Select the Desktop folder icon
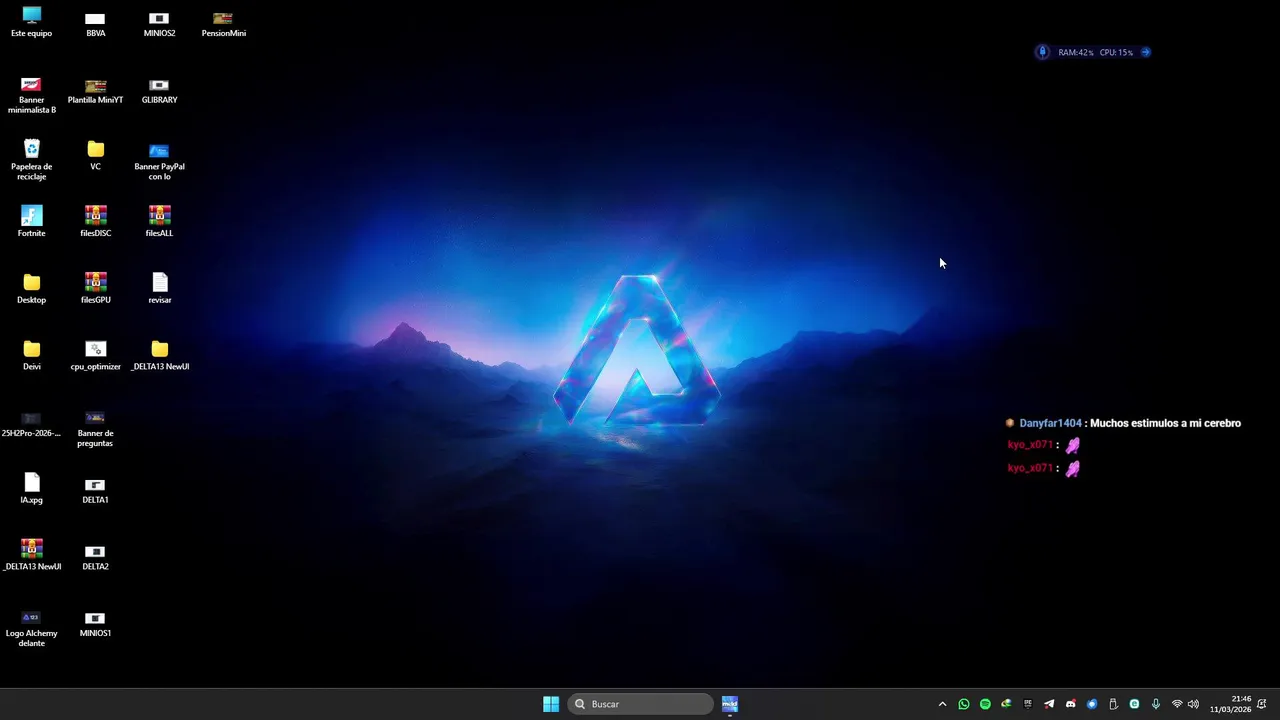The height and width of the screenshot is (720, 1280). coord(31,289)
